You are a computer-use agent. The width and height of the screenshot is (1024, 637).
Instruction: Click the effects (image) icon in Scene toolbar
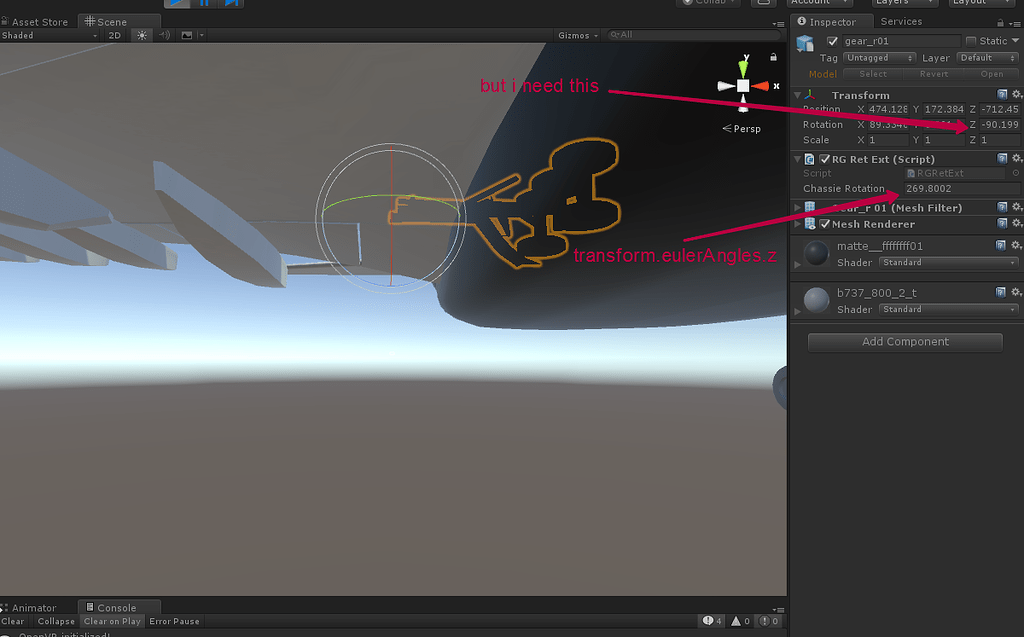pos(187,34)
